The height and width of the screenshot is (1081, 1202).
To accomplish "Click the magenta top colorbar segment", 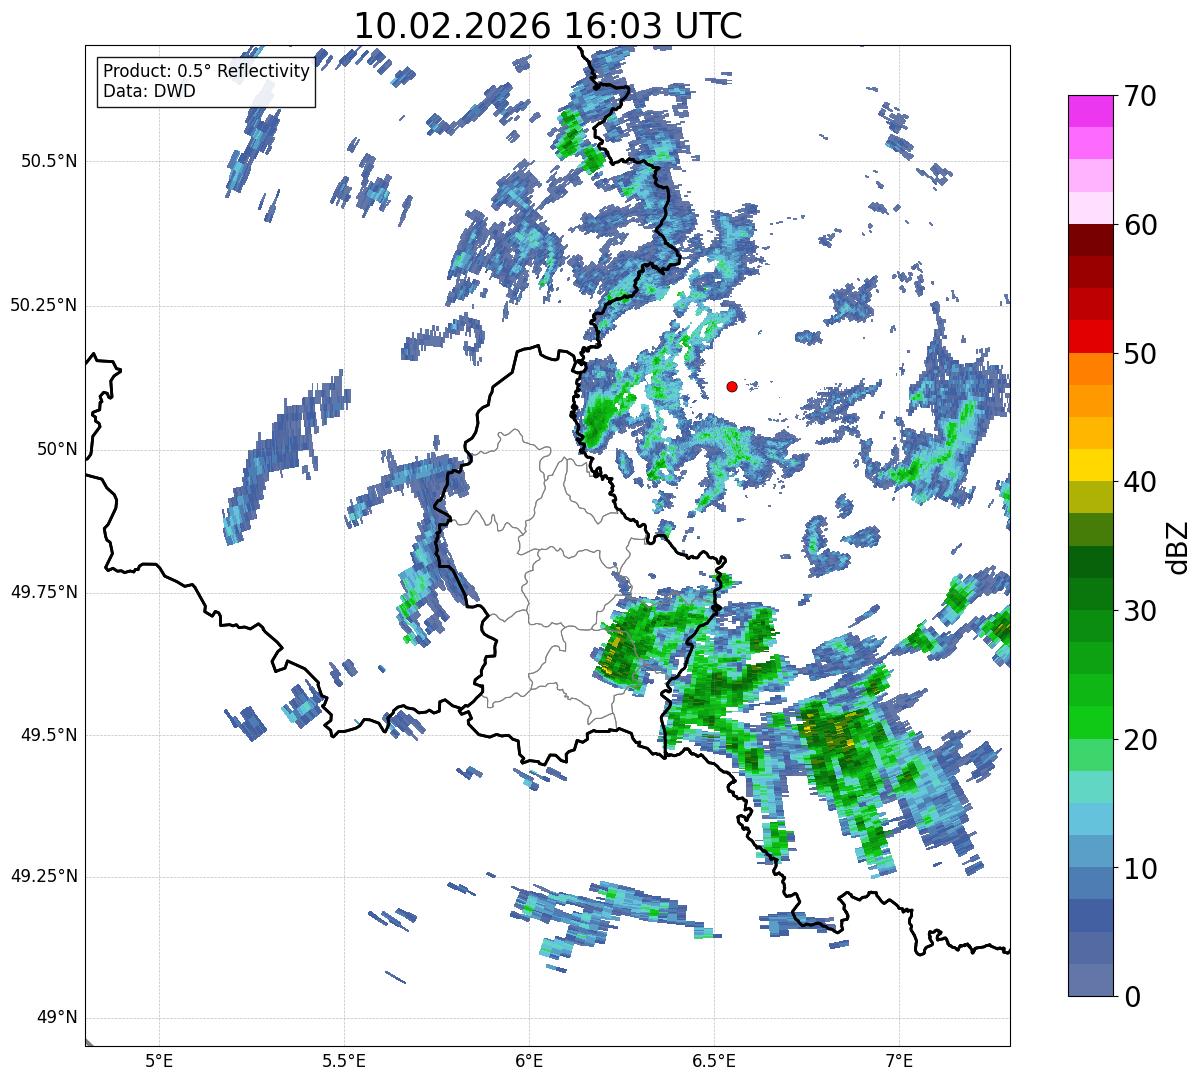I will (x=1090, y=111).
